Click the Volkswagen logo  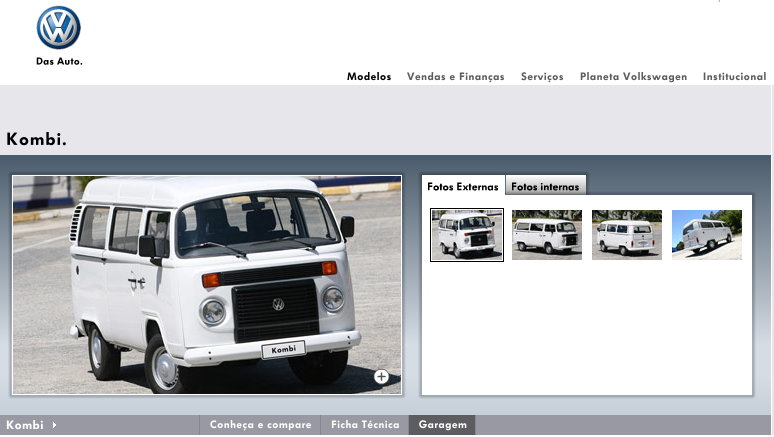coord(58,28)
